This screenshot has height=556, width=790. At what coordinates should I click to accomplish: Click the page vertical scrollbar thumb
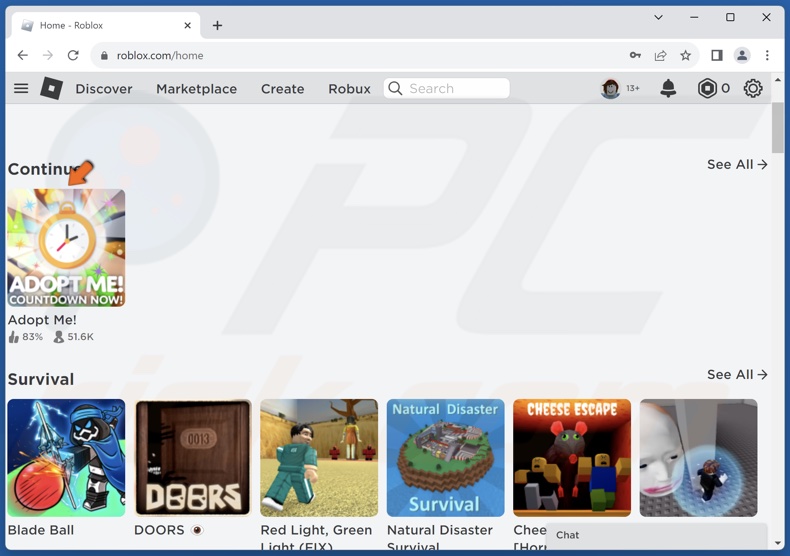(777, 127)
